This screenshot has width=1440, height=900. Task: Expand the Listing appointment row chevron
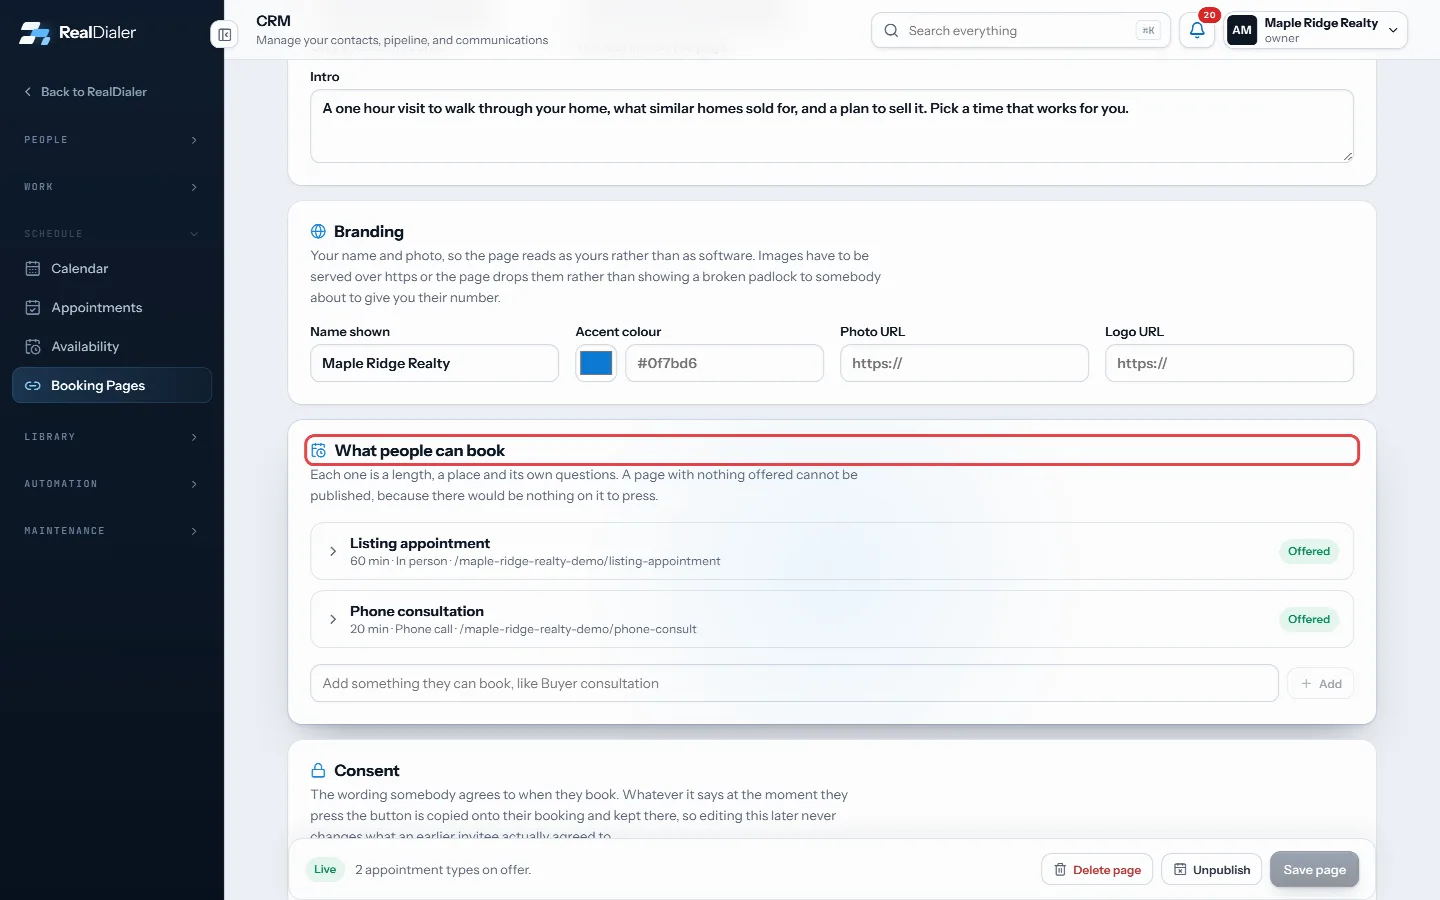pyautogui.click(x=333, y=552)
